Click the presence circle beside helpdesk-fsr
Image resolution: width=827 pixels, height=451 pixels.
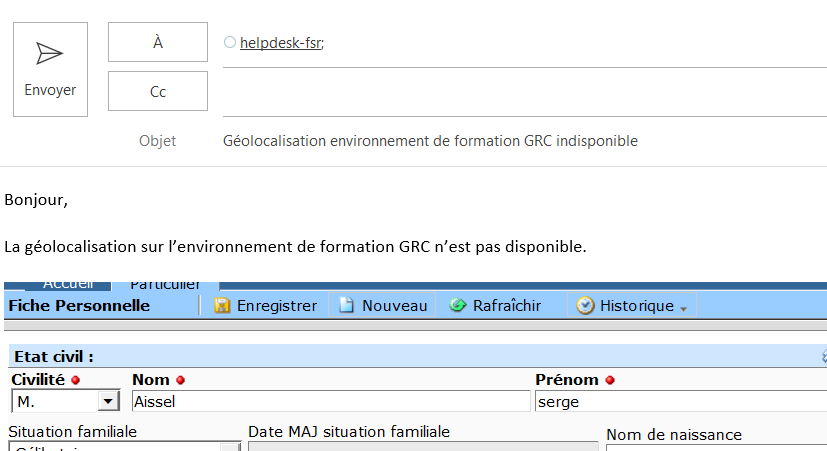tap(230, 43)
